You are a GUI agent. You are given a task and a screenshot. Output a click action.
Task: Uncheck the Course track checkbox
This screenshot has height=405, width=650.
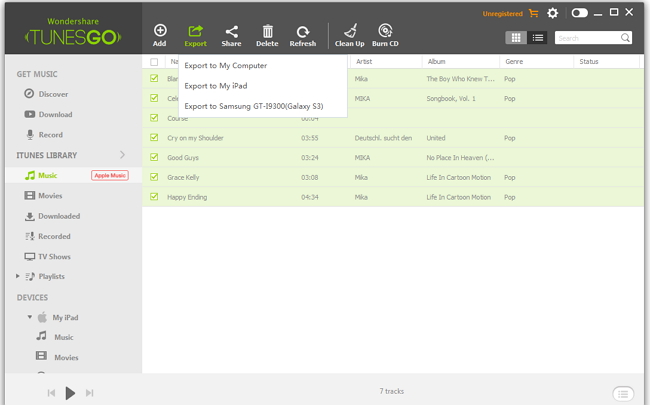[154, 118]
